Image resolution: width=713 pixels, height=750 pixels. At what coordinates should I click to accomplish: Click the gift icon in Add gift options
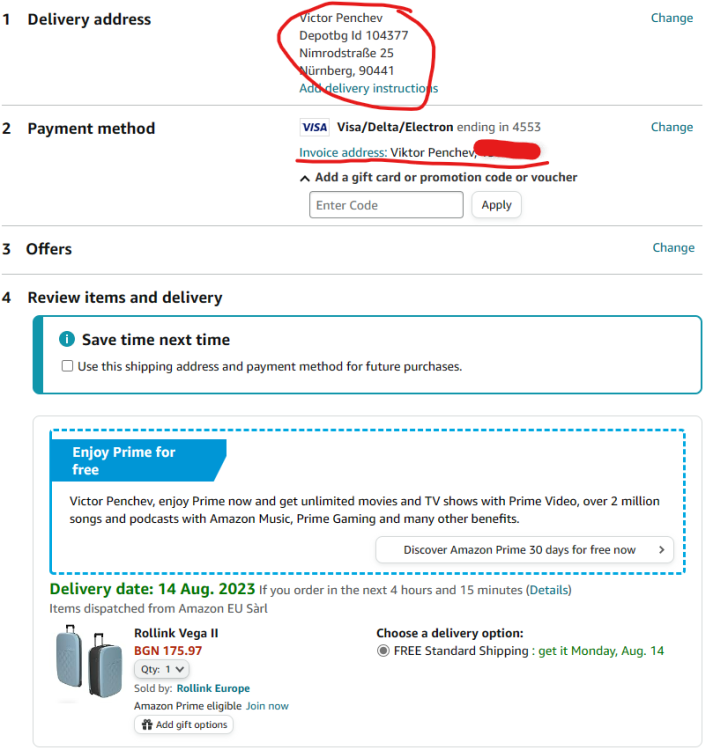point(147,724)
